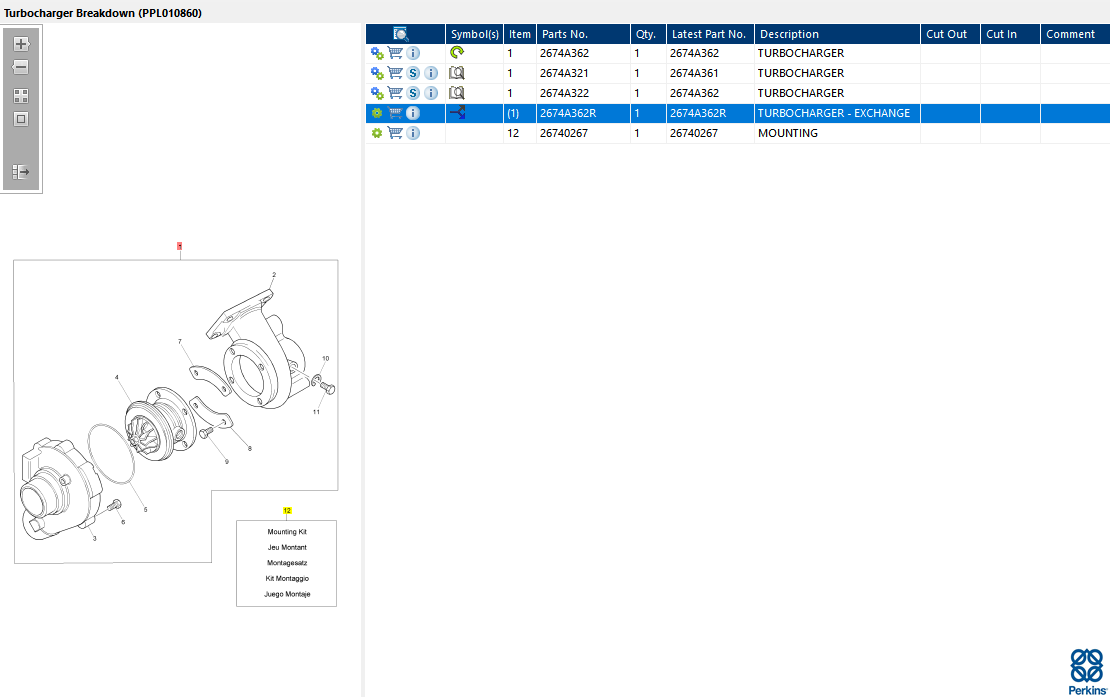Sort by the Symbol(s) column header

point(474,34)
